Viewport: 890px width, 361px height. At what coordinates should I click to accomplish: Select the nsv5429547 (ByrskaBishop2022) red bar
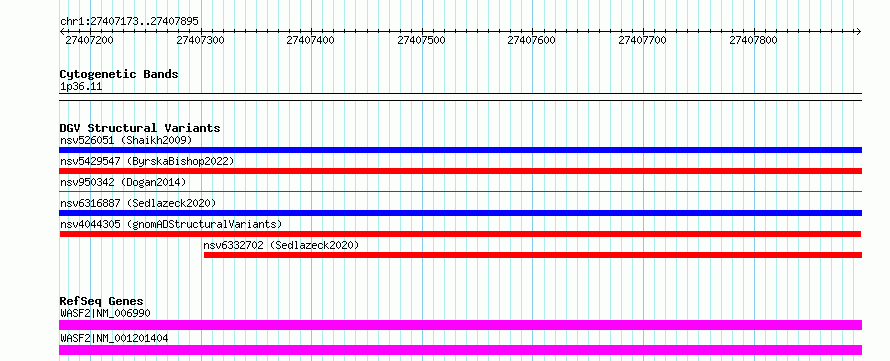460,171
